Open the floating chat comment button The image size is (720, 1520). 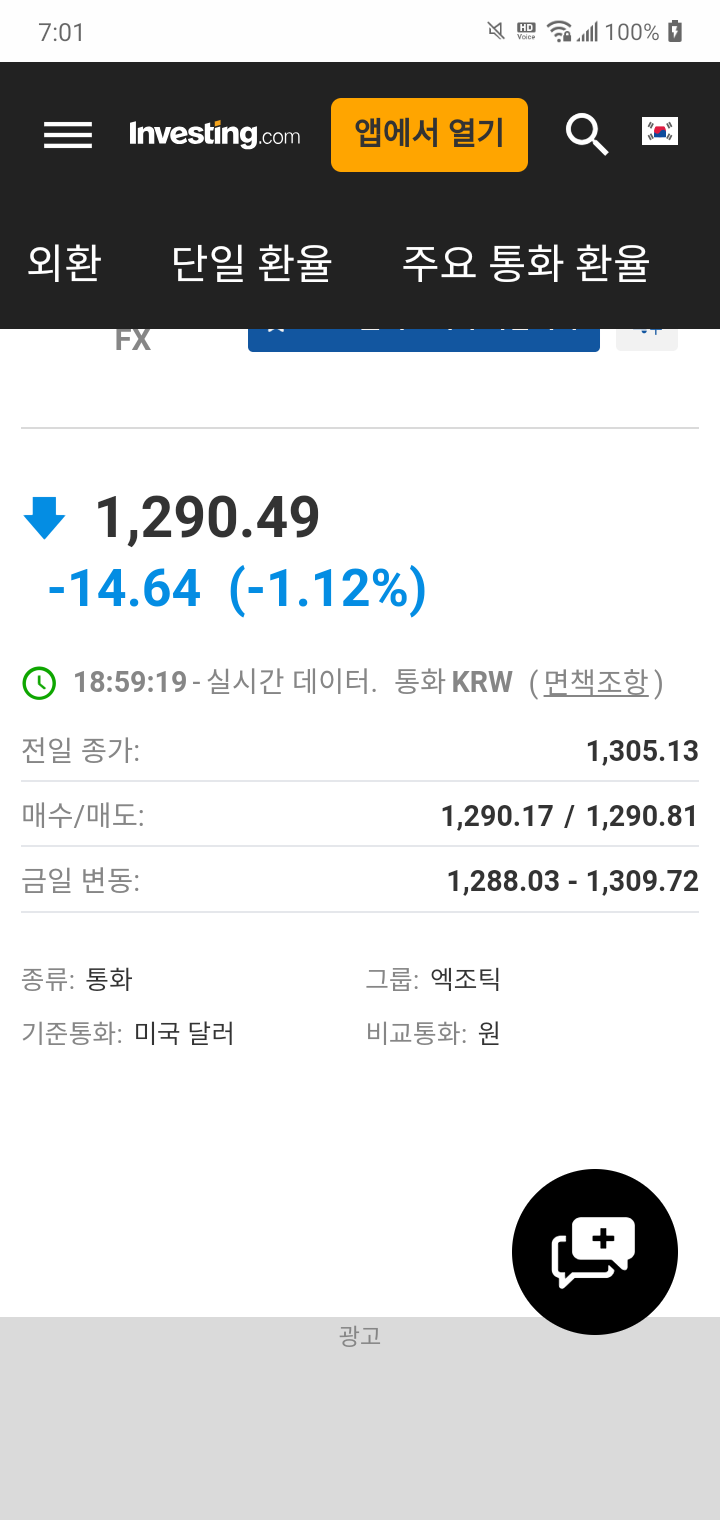pos(595,1251)
